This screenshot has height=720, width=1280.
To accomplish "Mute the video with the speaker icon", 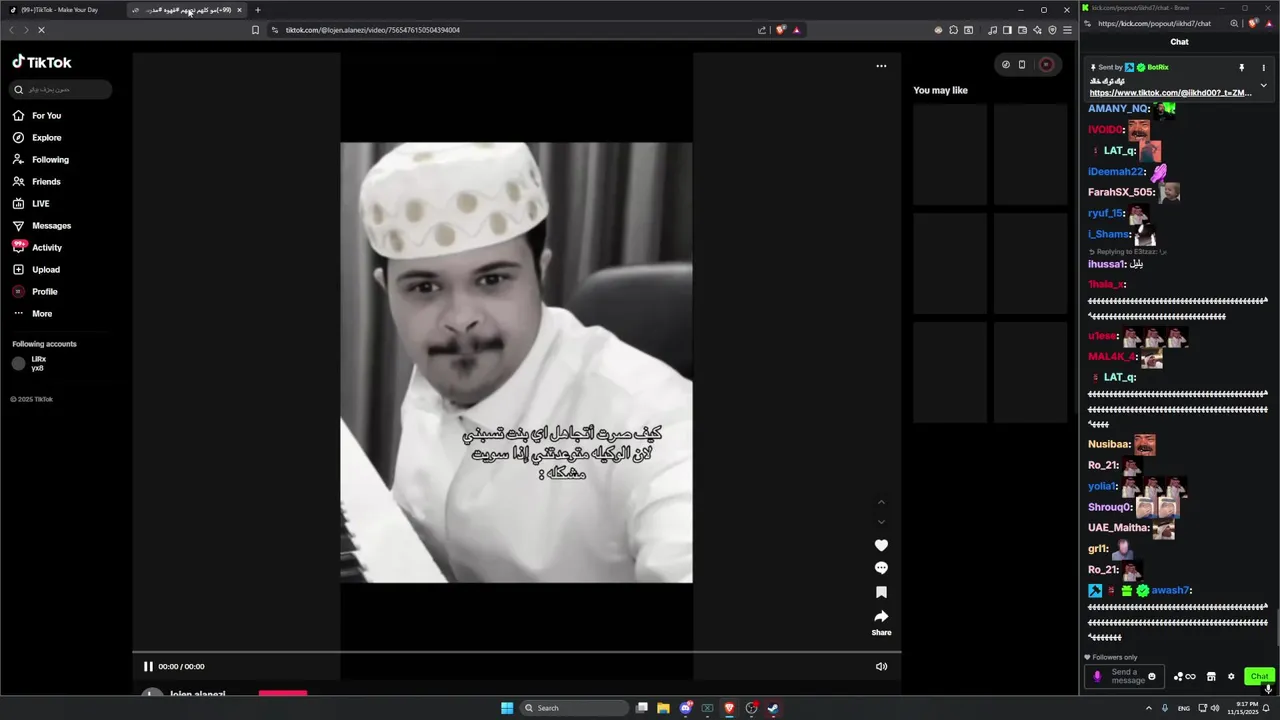I will pos(881,667).
